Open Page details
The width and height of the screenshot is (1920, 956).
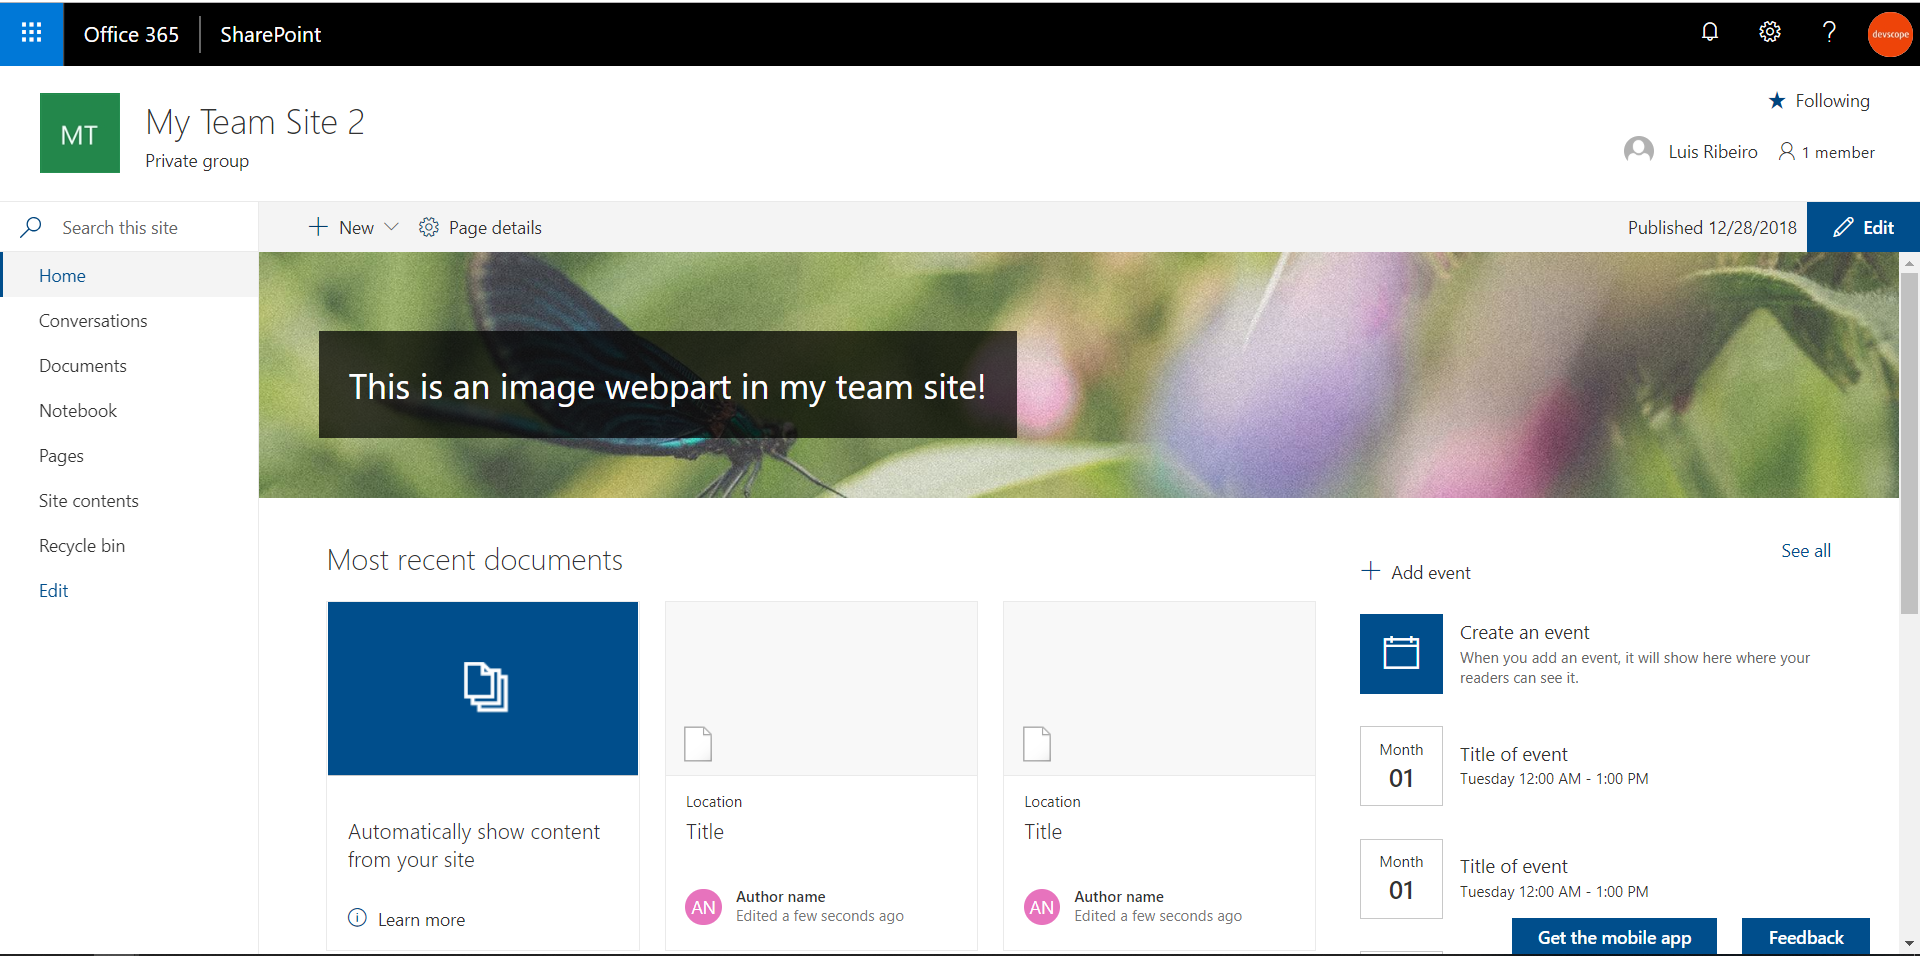[x=480, y=227]
